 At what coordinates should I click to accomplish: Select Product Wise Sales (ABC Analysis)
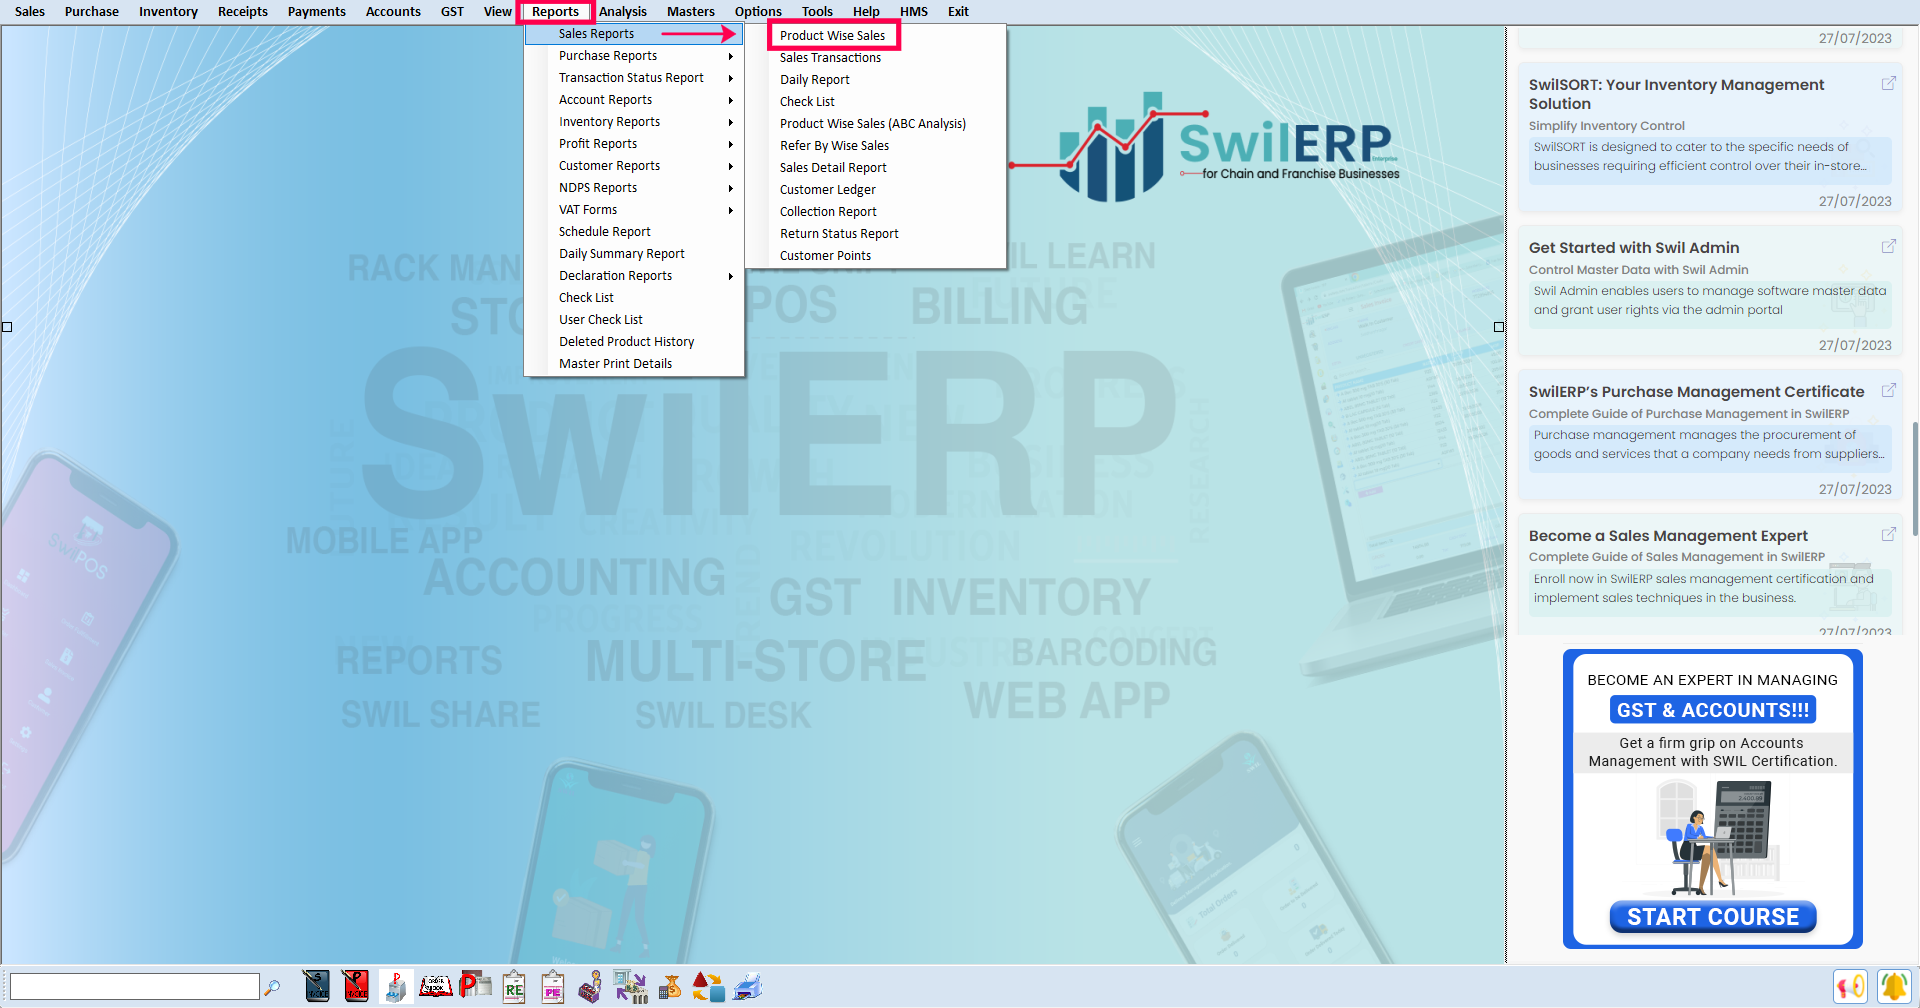coord(873,124)
